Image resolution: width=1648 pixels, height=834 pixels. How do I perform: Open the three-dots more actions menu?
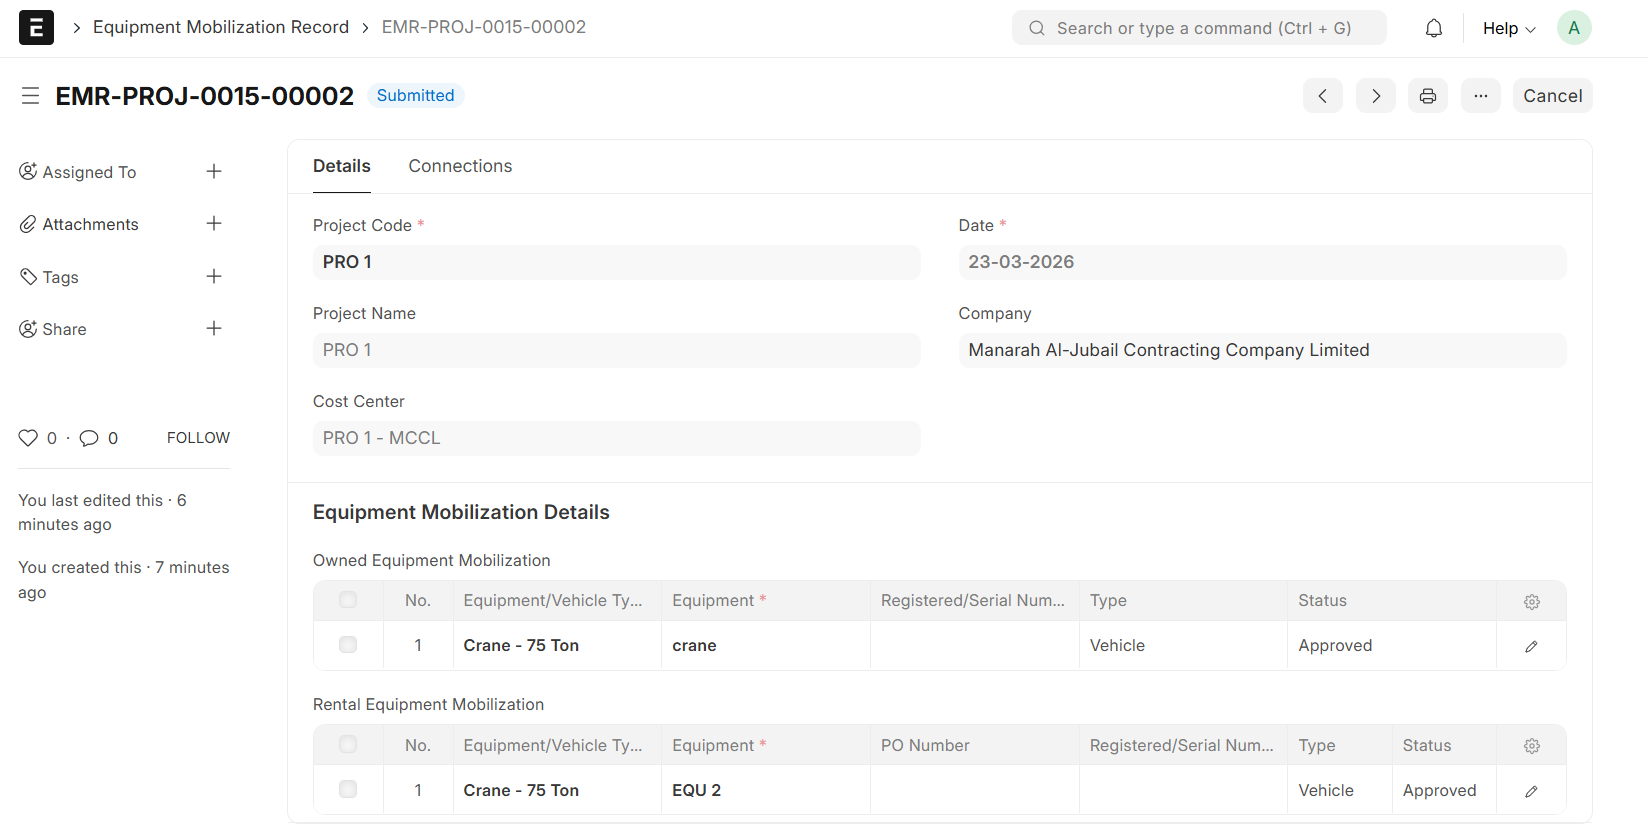coord(1480,96)
